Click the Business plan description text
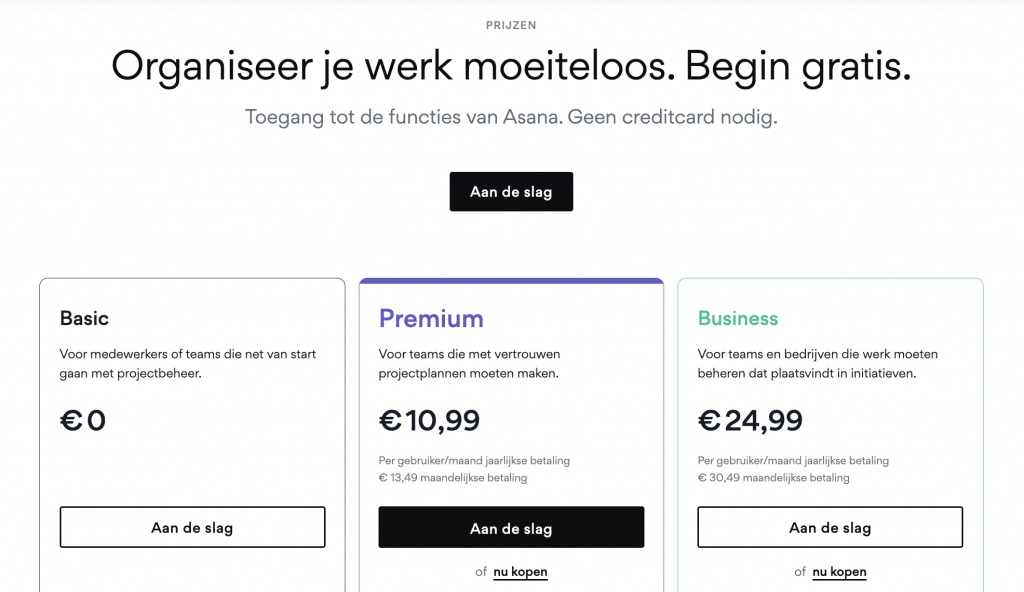1024x592 pixels. coord(817,364)
